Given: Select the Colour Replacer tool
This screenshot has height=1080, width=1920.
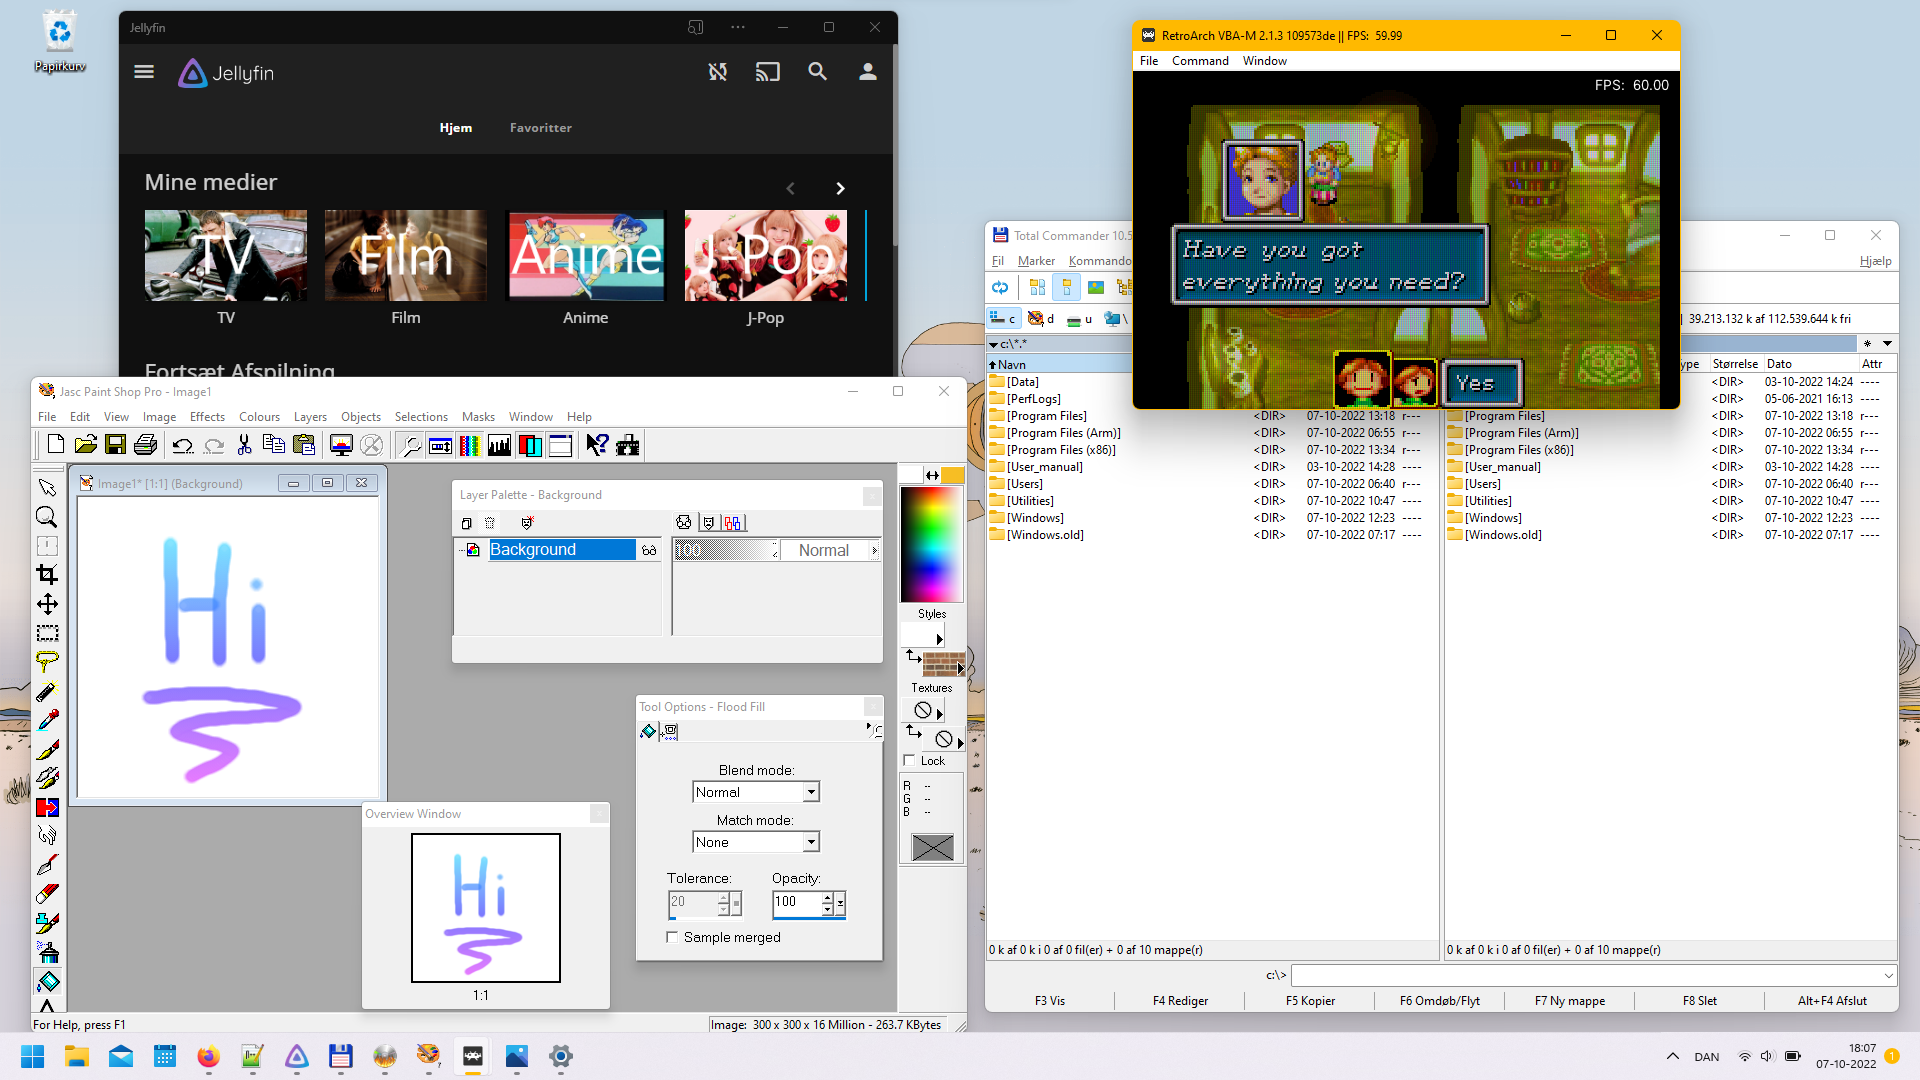Looking at the screenshot, I should (x=47, y=807).
